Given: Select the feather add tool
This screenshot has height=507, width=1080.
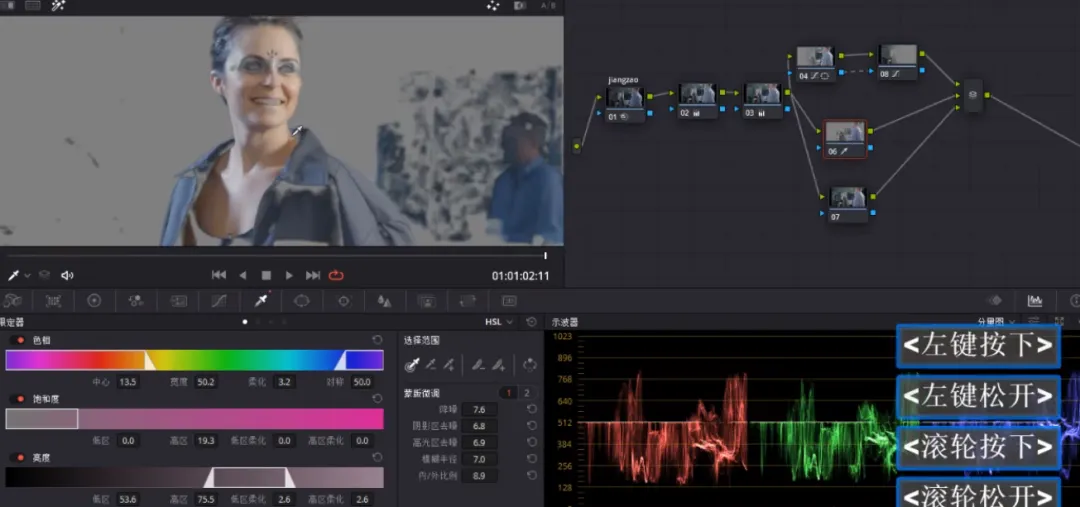Looking at the screenshot, I should tap(499, 365).
